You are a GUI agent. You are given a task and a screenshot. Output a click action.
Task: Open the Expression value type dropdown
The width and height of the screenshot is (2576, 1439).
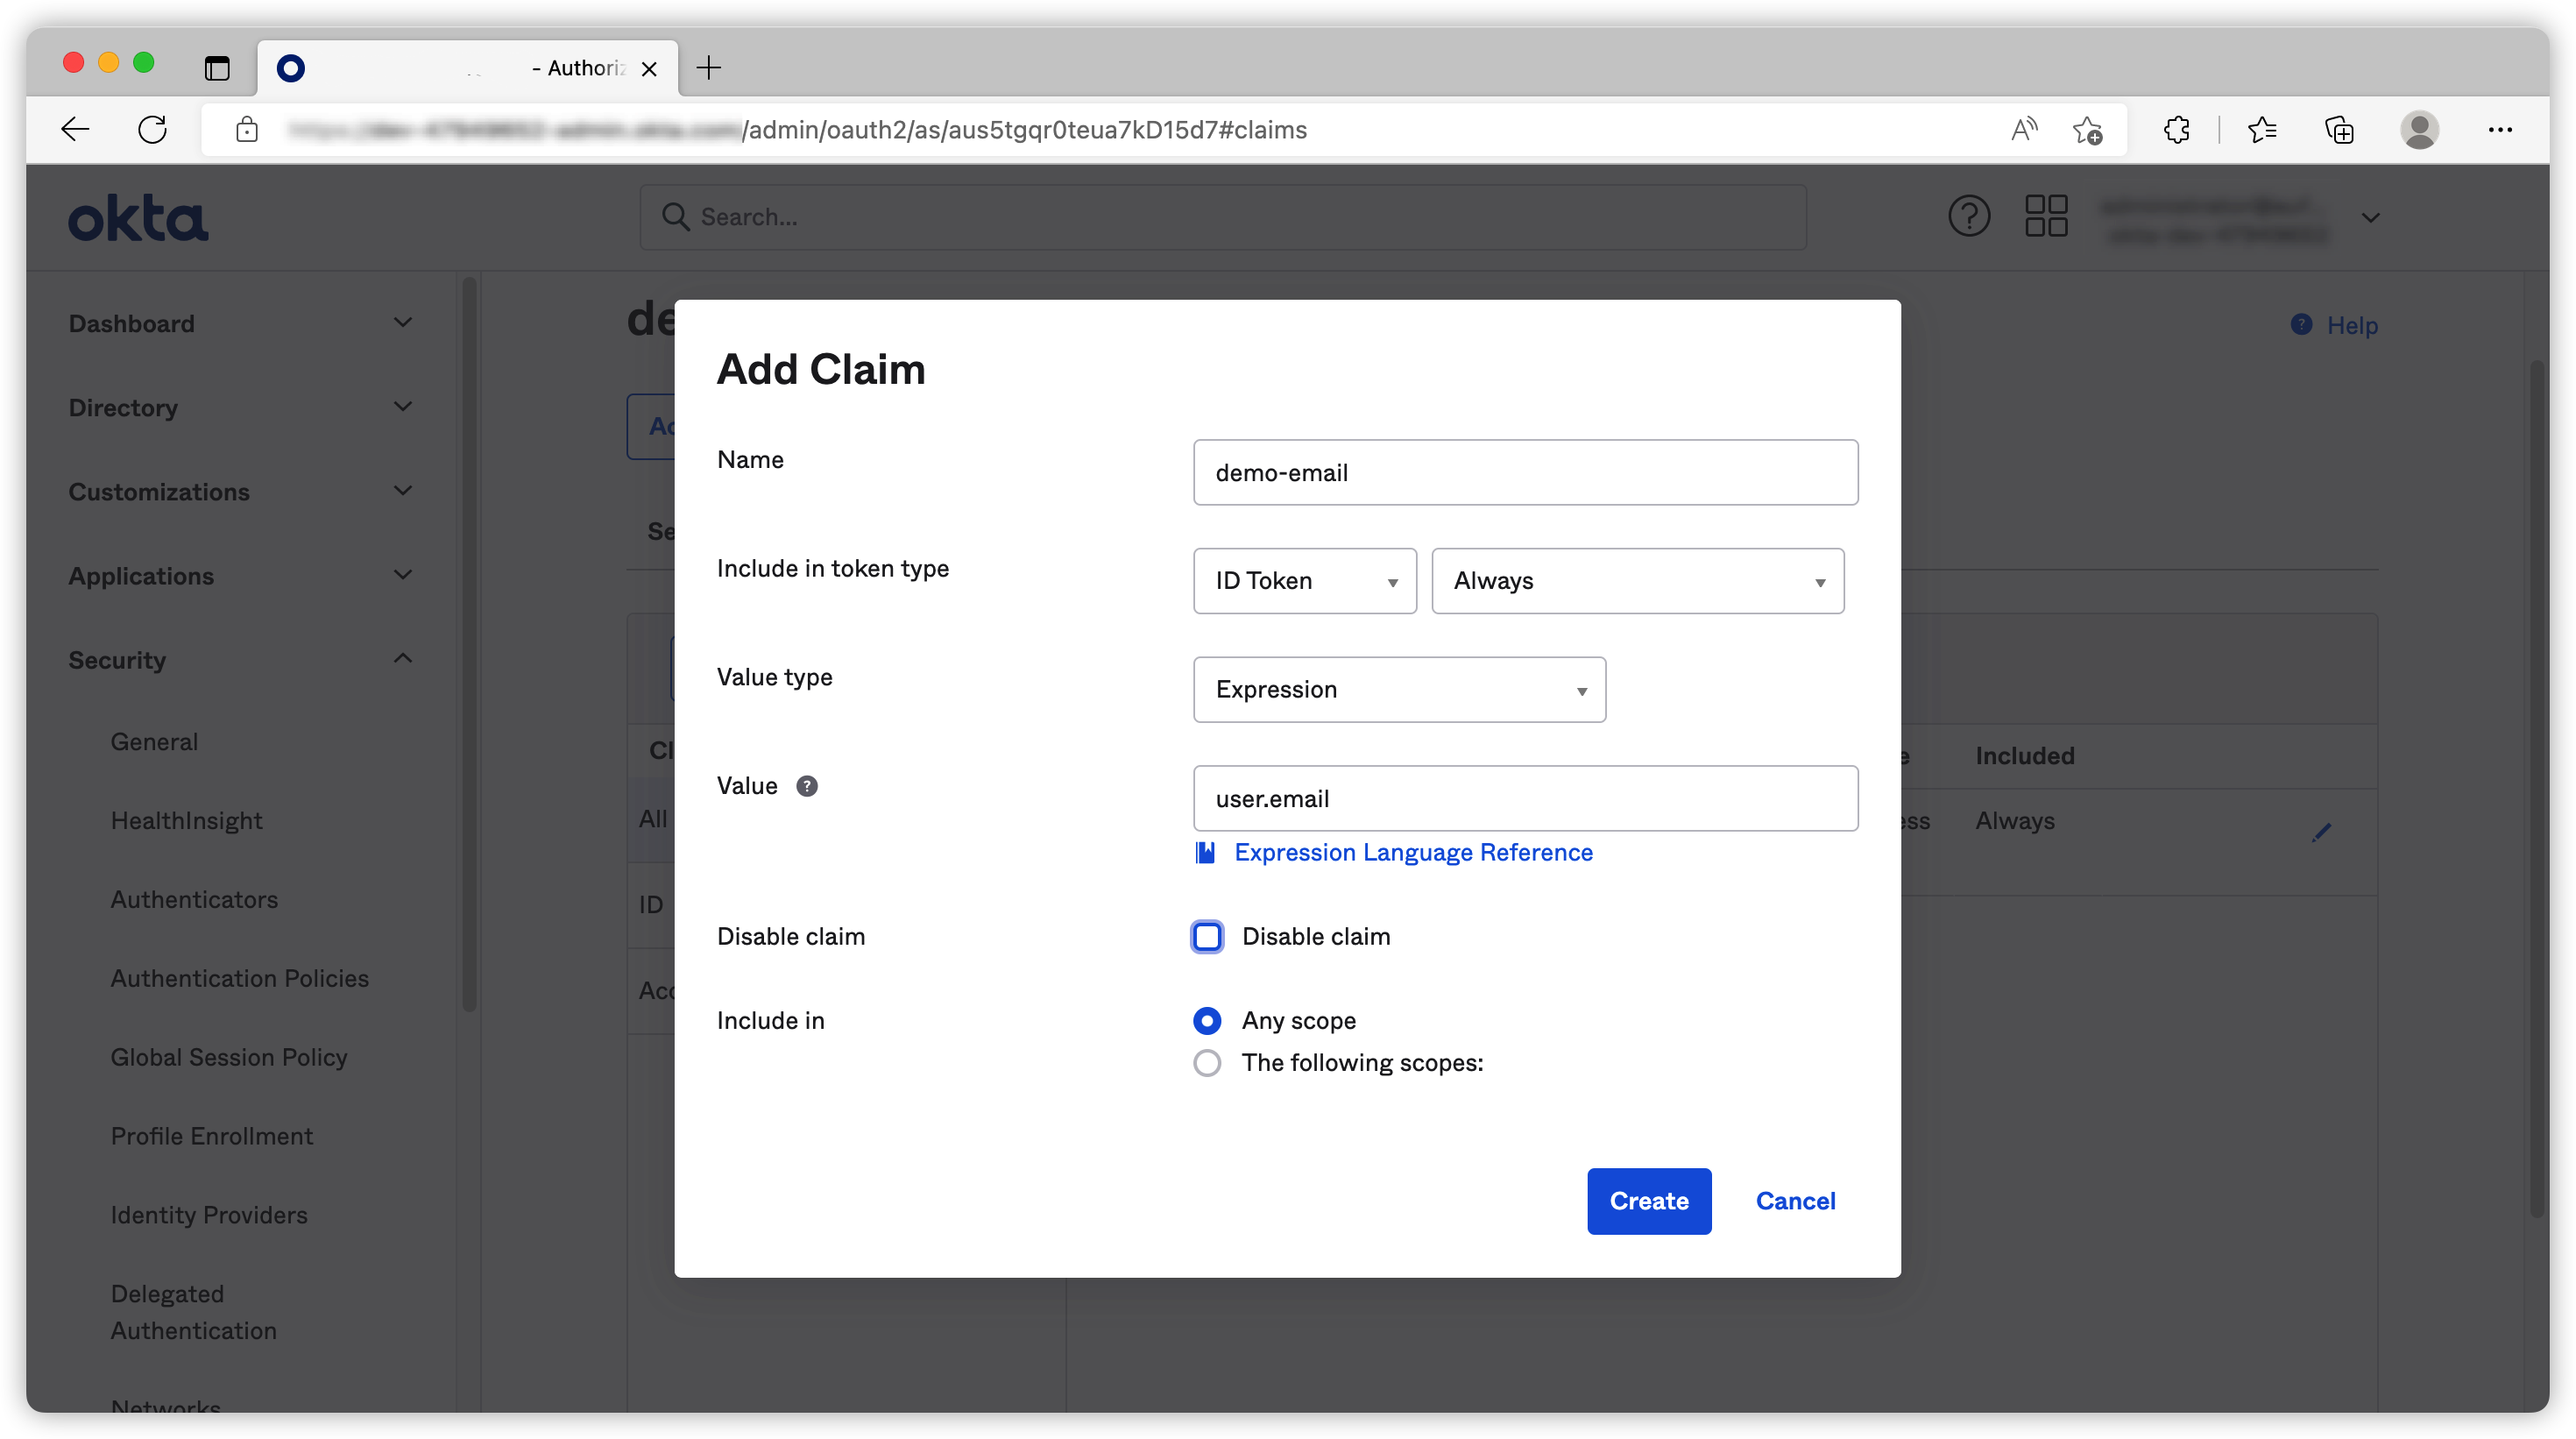coord(1398,690)
